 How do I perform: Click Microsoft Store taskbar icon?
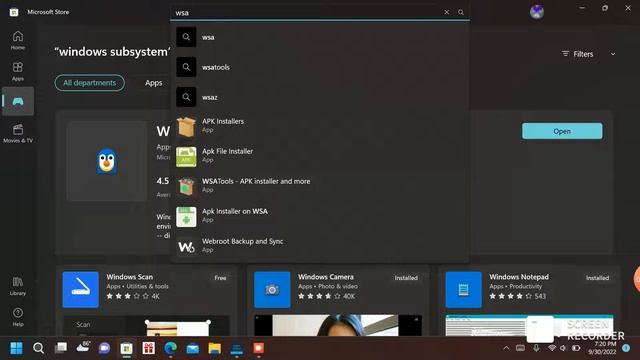point(127,348)
